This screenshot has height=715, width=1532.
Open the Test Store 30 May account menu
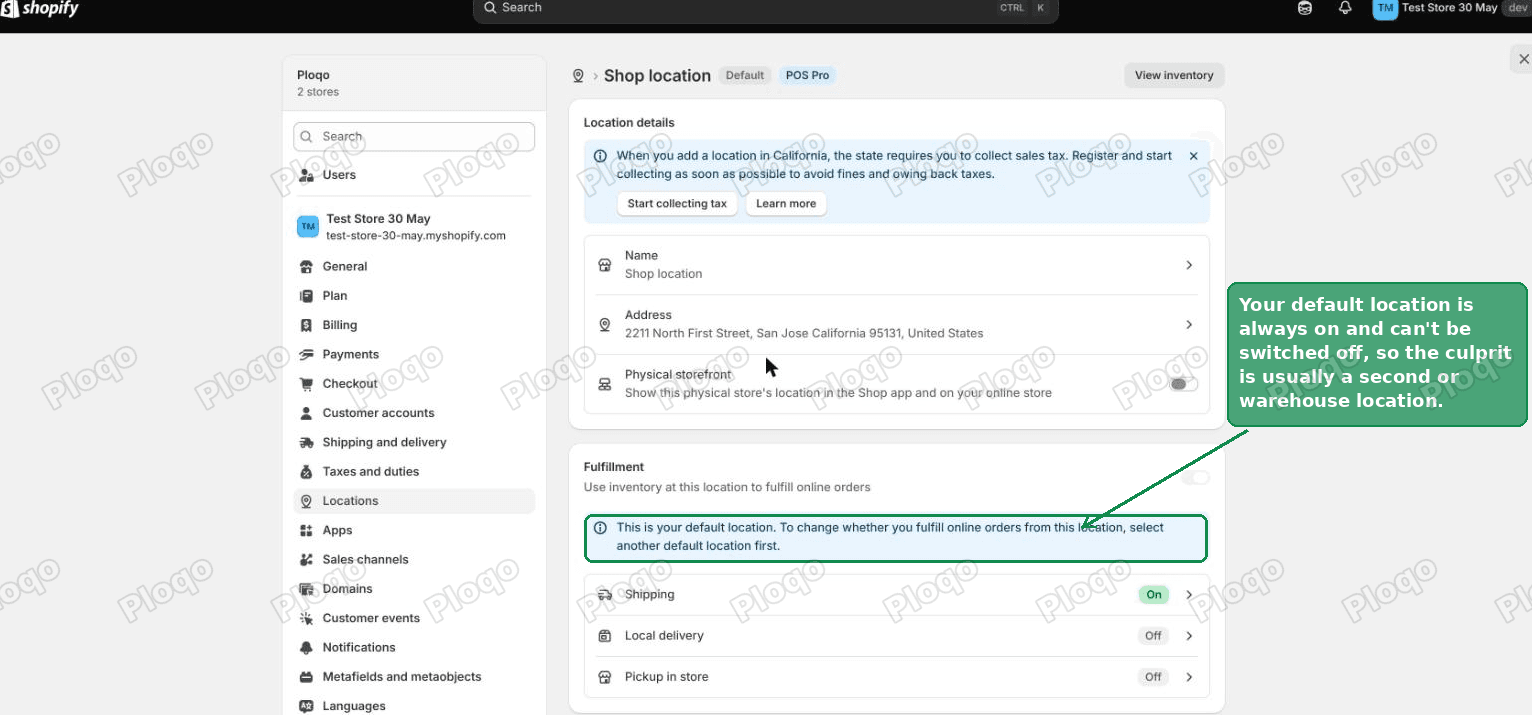[x=1451, y=8]
